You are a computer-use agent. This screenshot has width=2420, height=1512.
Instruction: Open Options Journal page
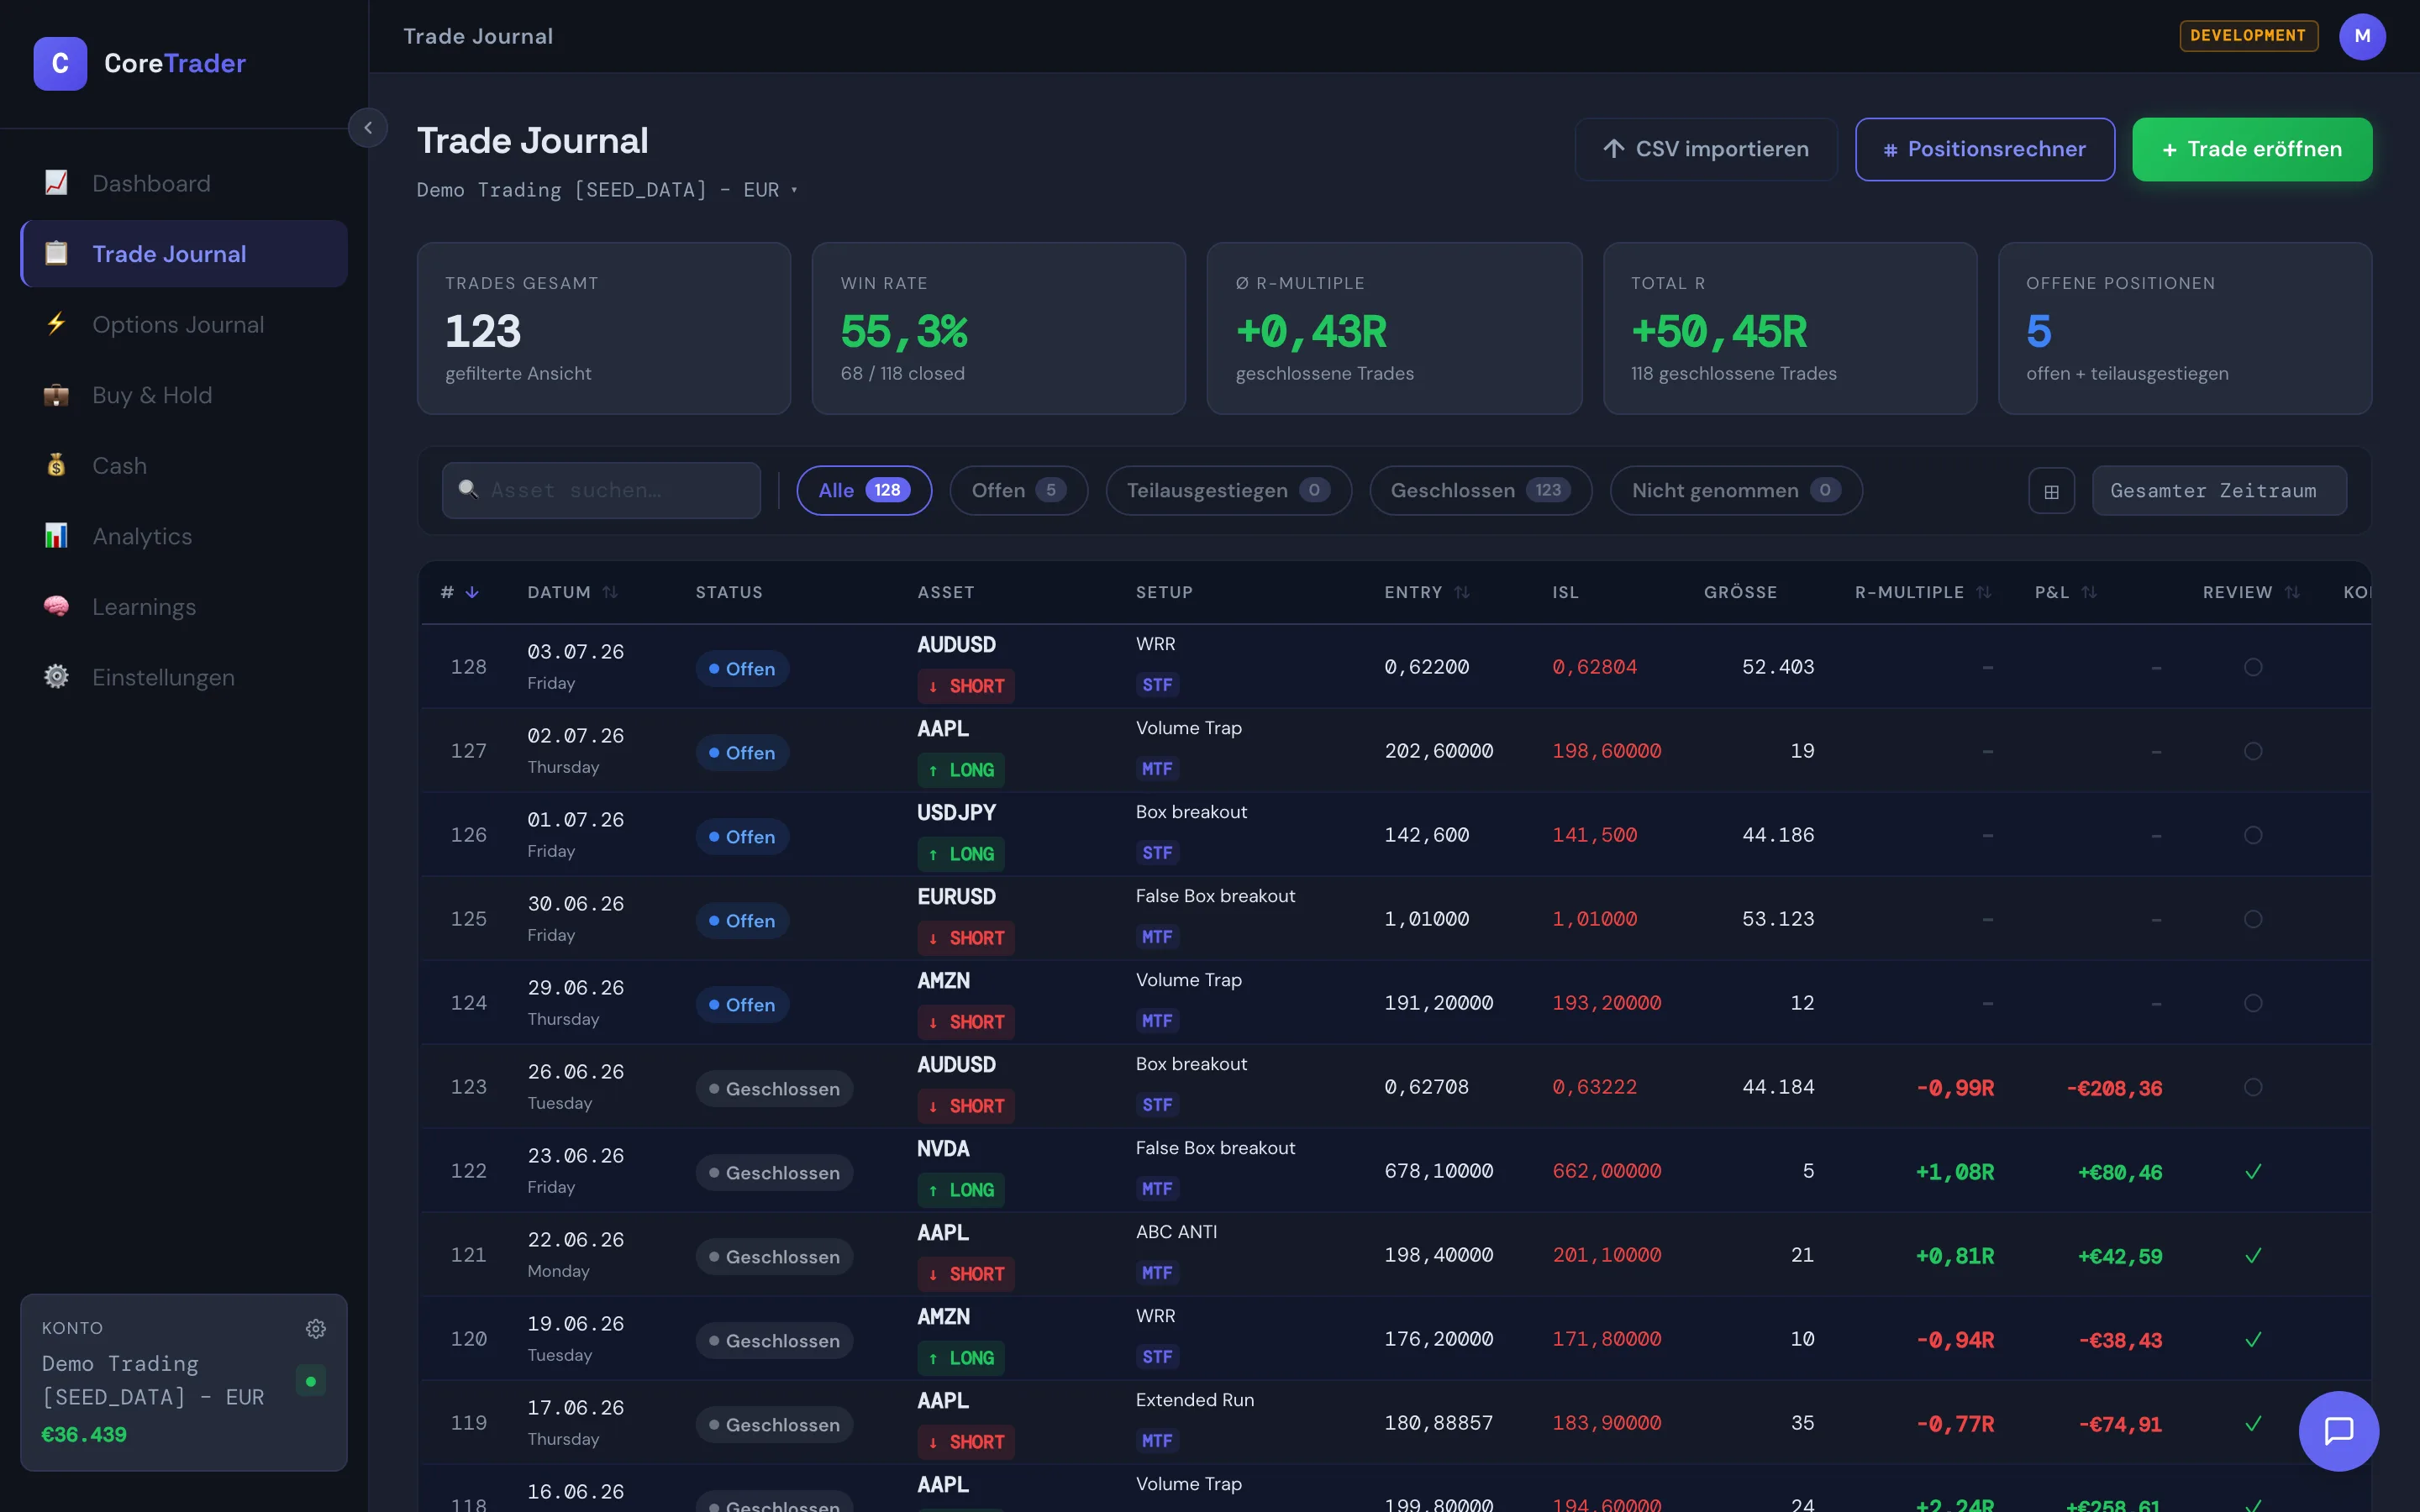tap(185, 324)
